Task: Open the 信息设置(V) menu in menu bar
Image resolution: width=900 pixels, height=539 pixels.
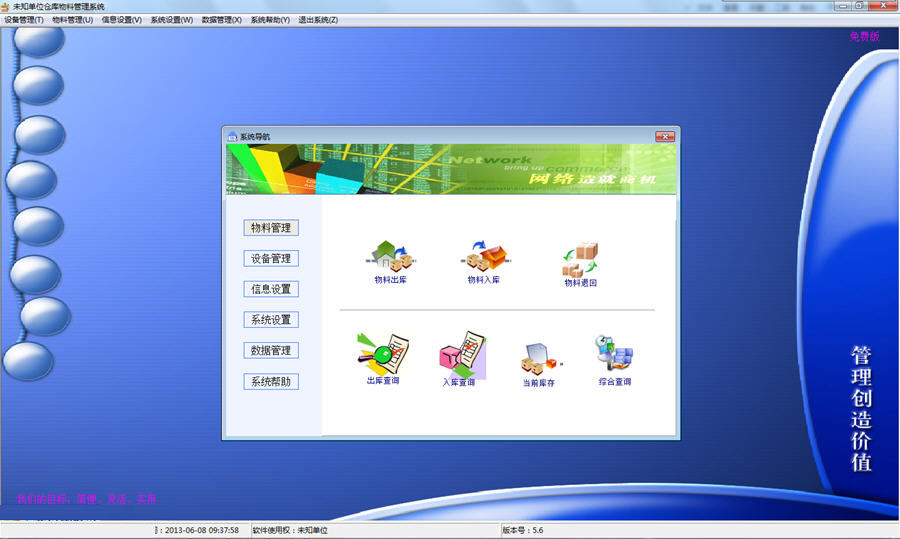Action: [121, 20]
